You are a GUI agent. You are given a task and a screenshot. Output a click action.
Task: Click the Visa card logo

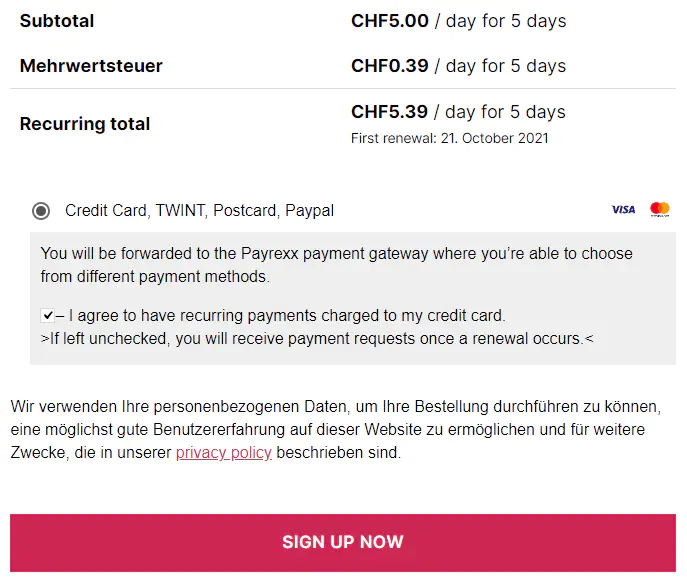coord(623,210)
